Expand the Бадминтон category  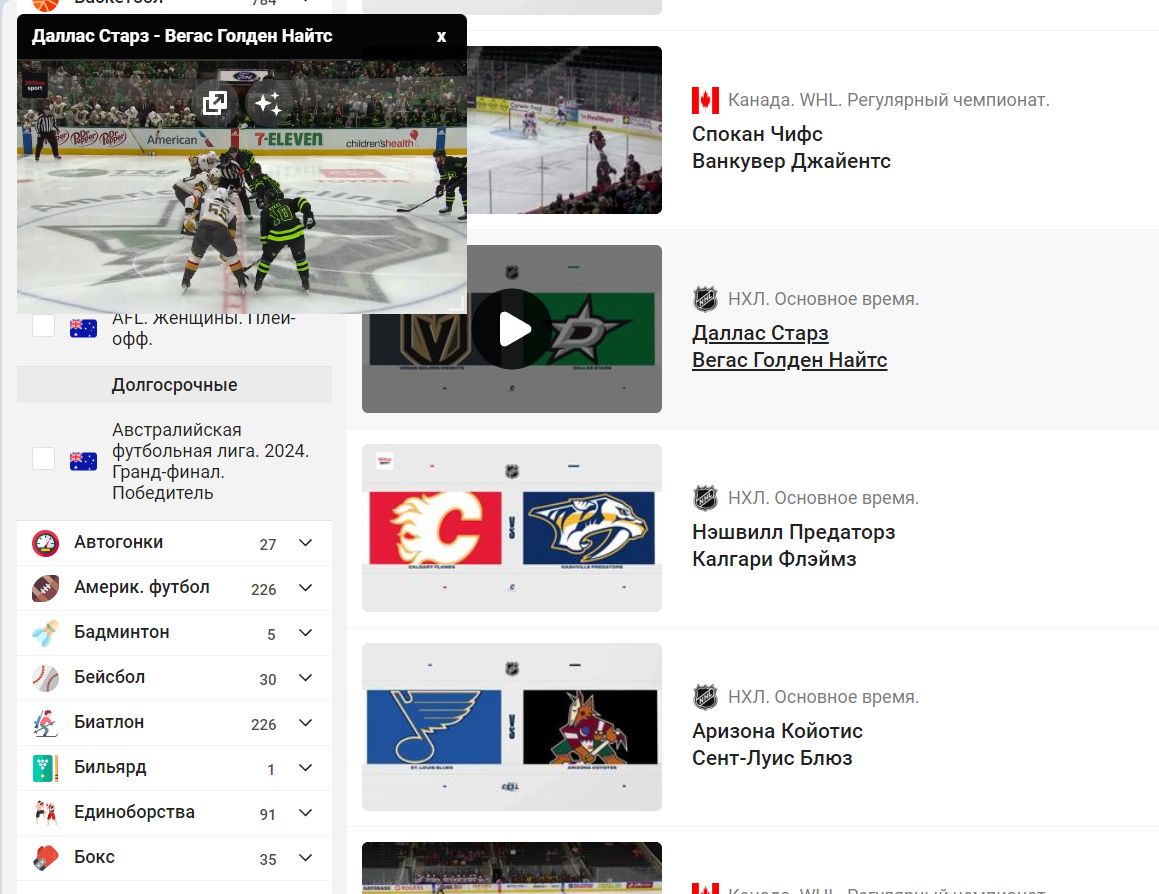coord(305,633)
